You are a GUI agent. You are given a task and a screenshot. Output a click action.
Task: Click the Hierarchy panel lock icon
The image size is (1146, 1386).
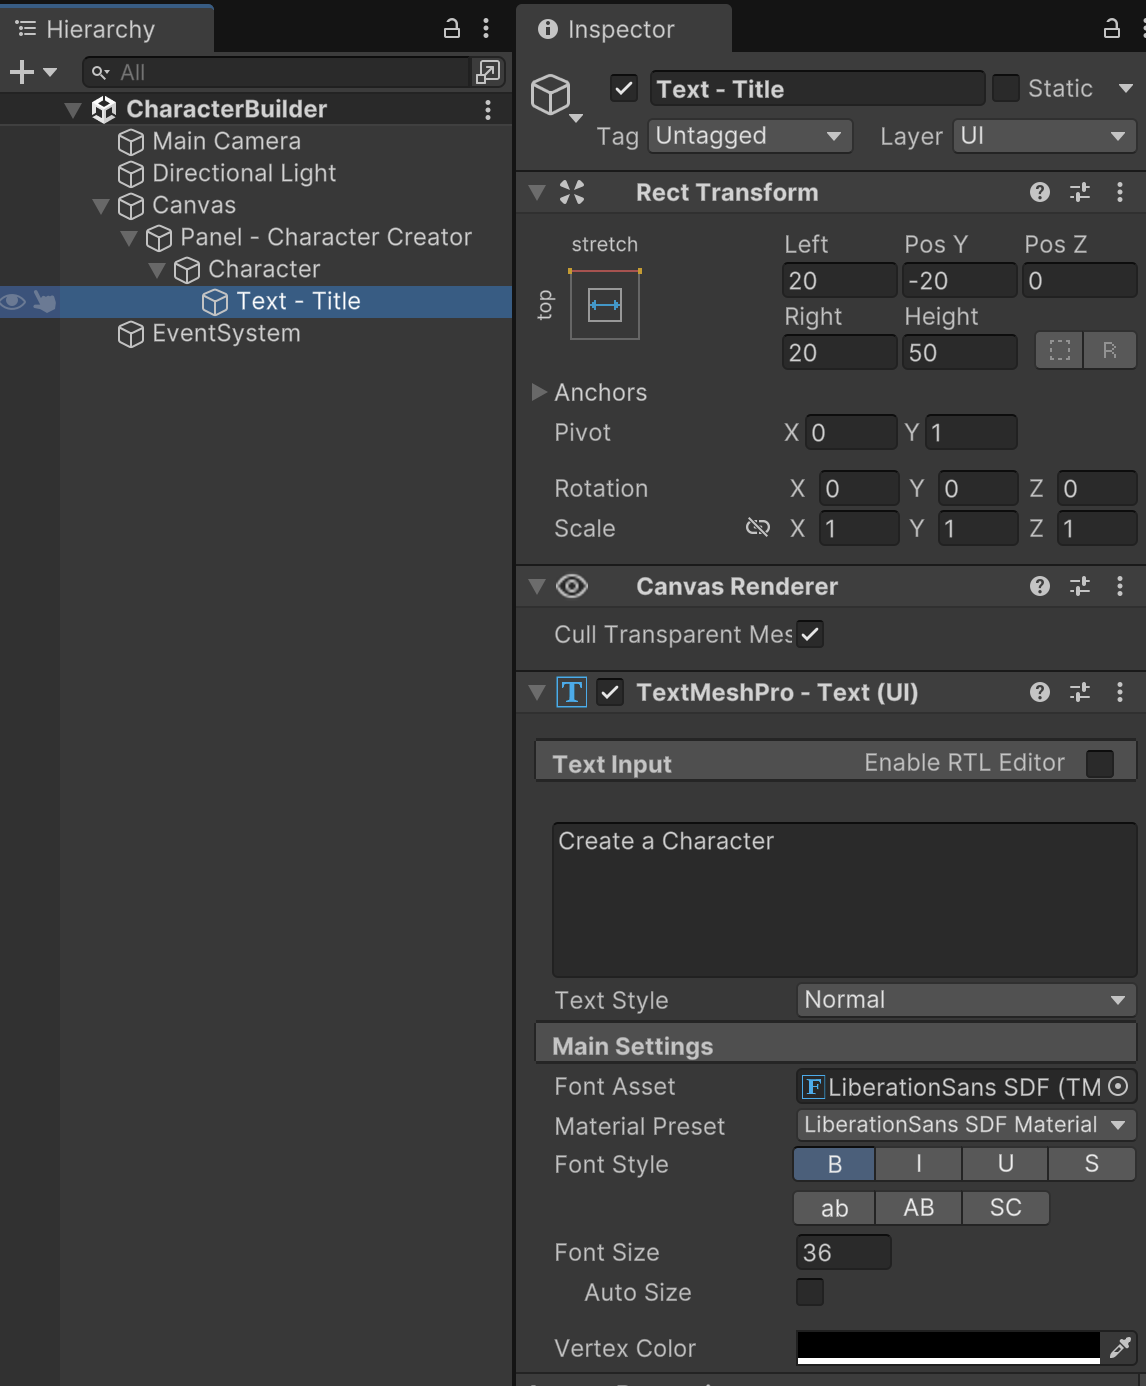point(452,29)
